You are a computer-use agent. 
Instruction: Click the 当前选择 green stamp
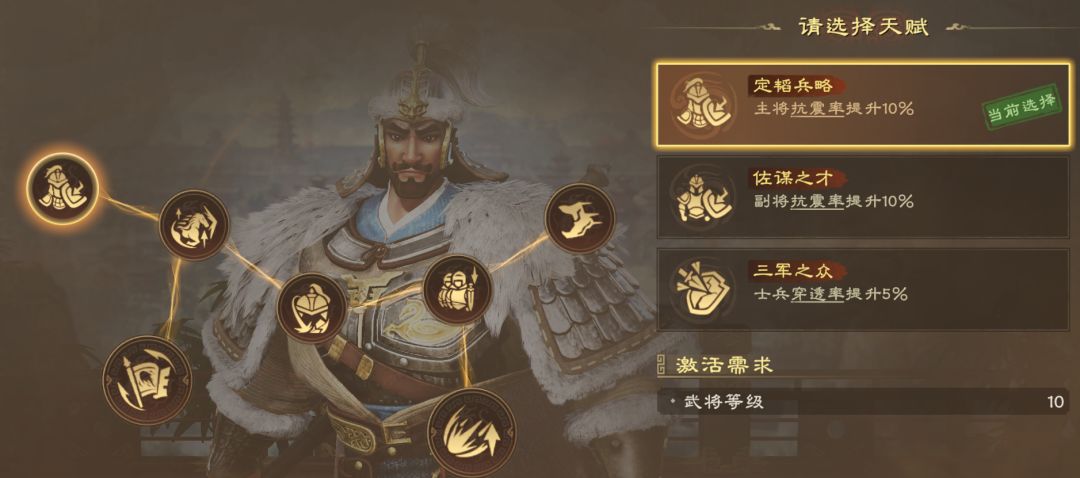pos(1022,107)
